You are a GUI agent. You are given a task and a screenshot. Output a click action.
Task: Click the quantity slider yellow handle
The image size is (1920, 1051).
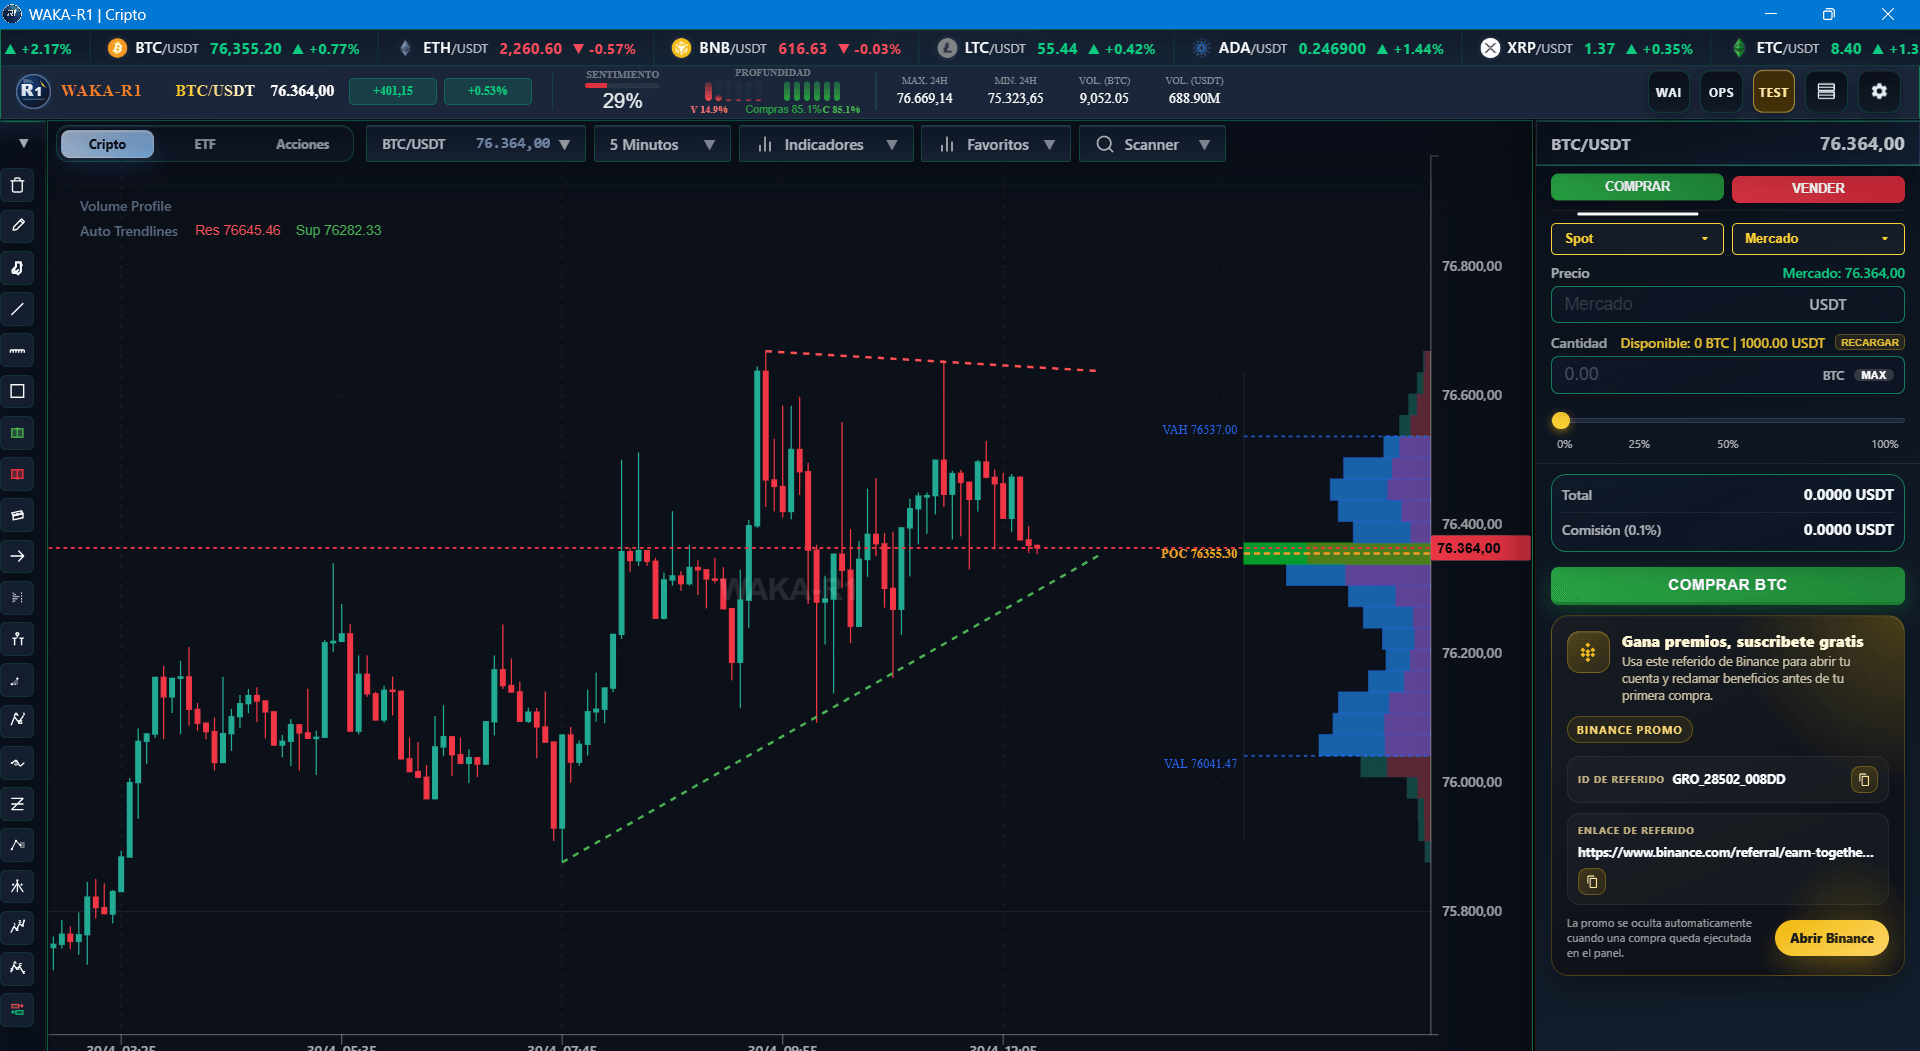point(1561,421)
